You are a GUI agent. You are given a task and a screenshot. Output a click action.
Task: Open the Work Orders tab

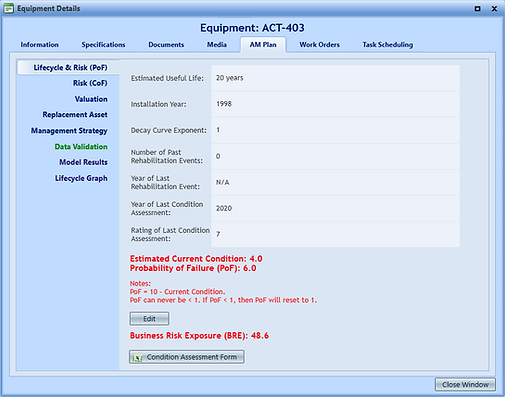[319, 45]
